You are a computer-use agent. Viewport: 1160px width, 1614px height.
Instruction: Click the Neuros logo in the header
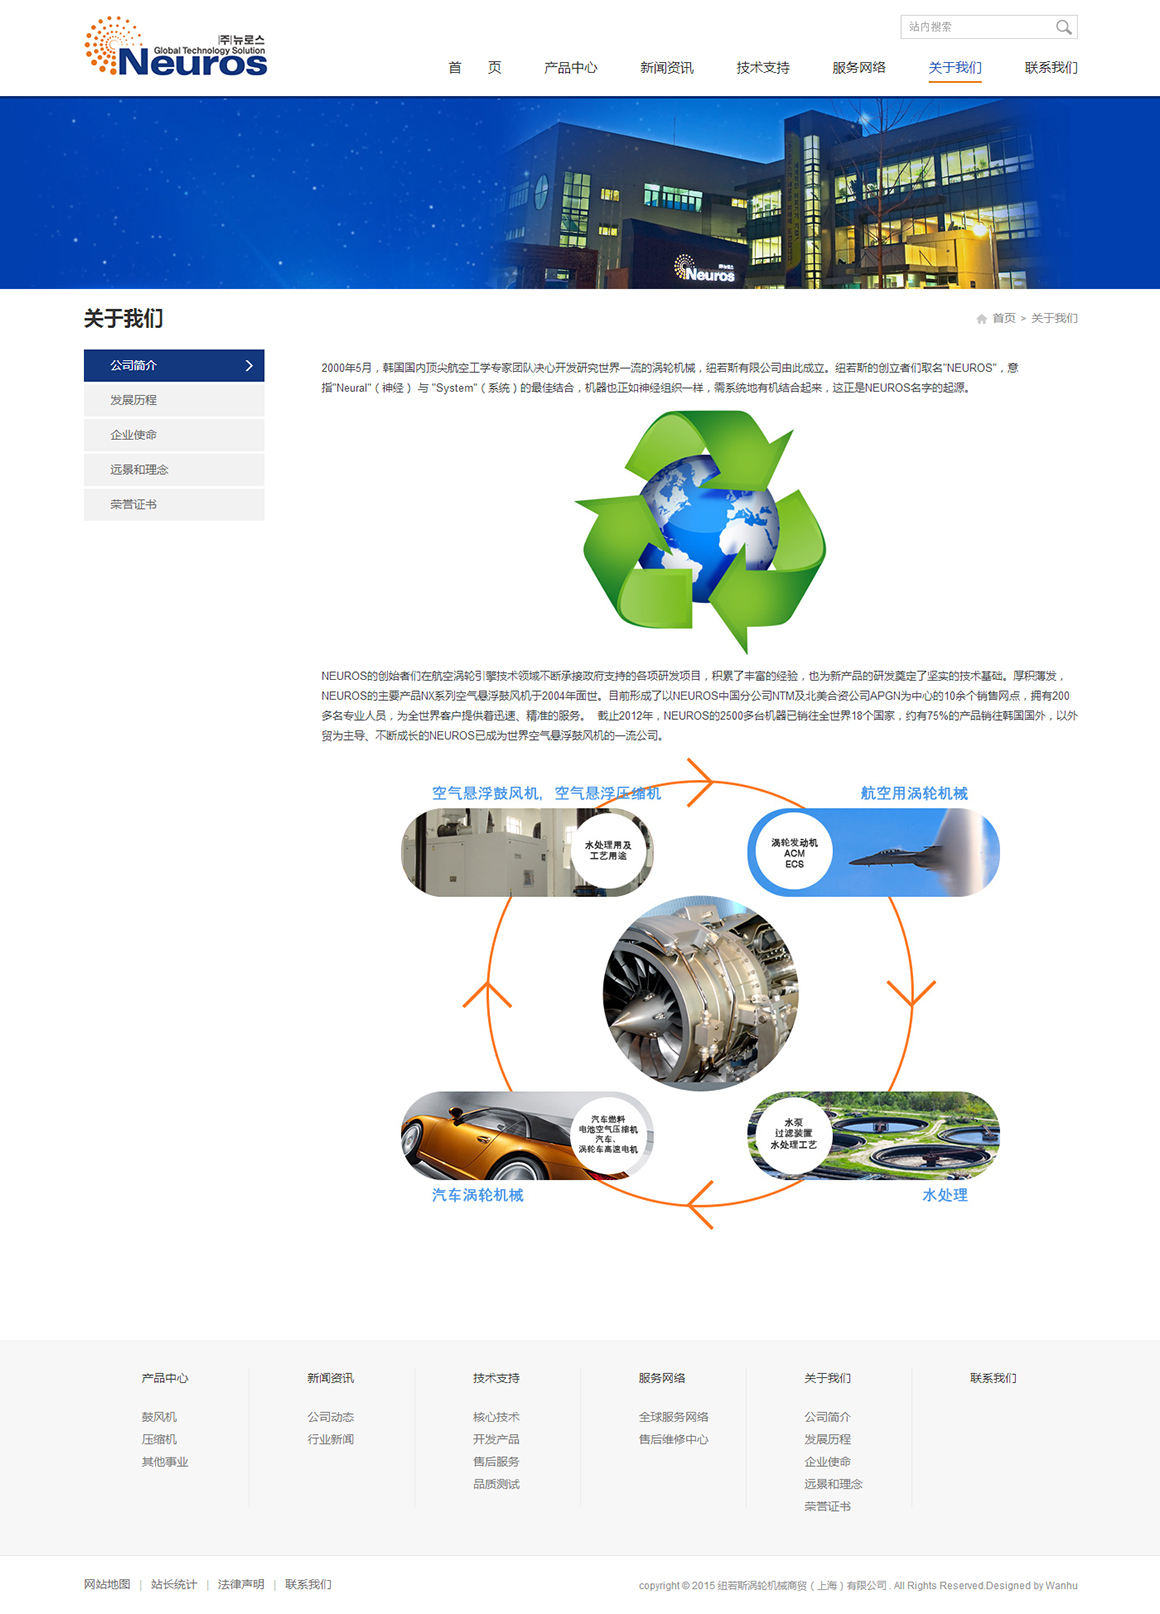176,47
